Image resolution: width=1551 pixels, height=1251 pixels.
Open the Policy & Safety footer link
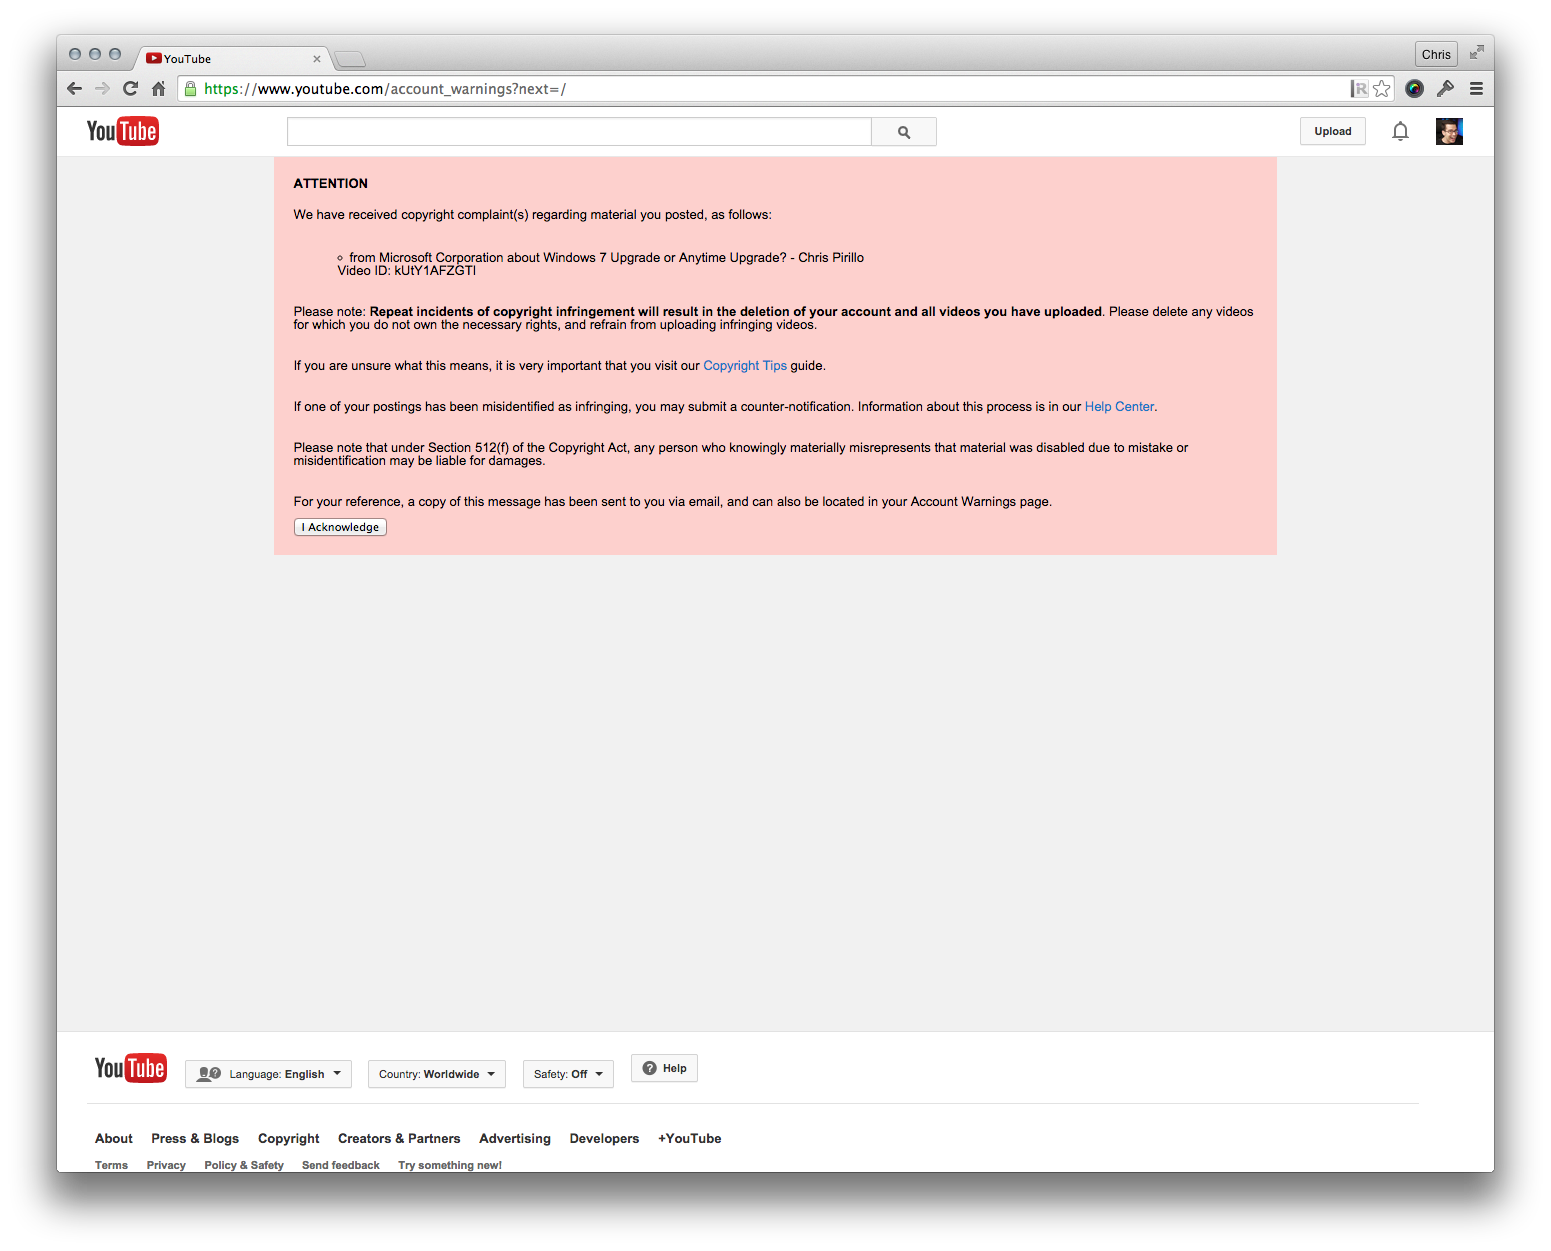(244, 1165)
